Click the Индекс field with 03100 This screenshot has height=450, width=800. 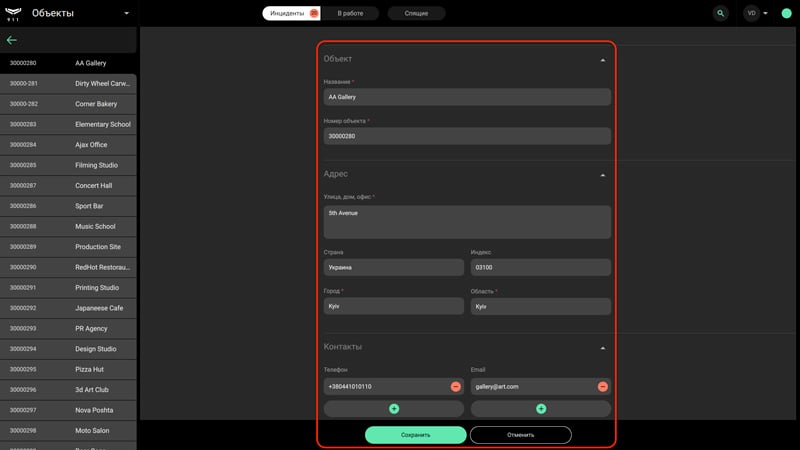pyautogui.click(x=540, y=267)
